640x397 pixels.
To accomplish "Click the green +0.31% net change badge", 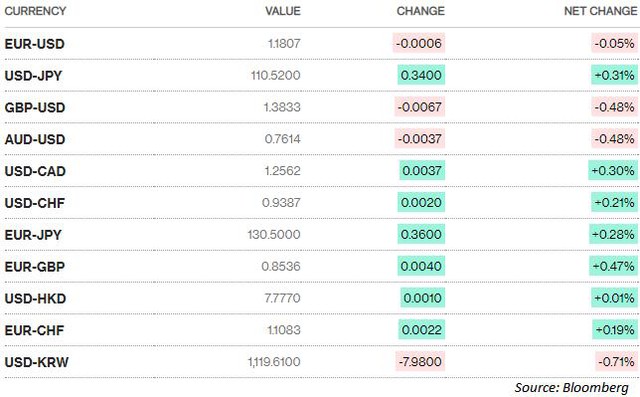I will 614,75.
